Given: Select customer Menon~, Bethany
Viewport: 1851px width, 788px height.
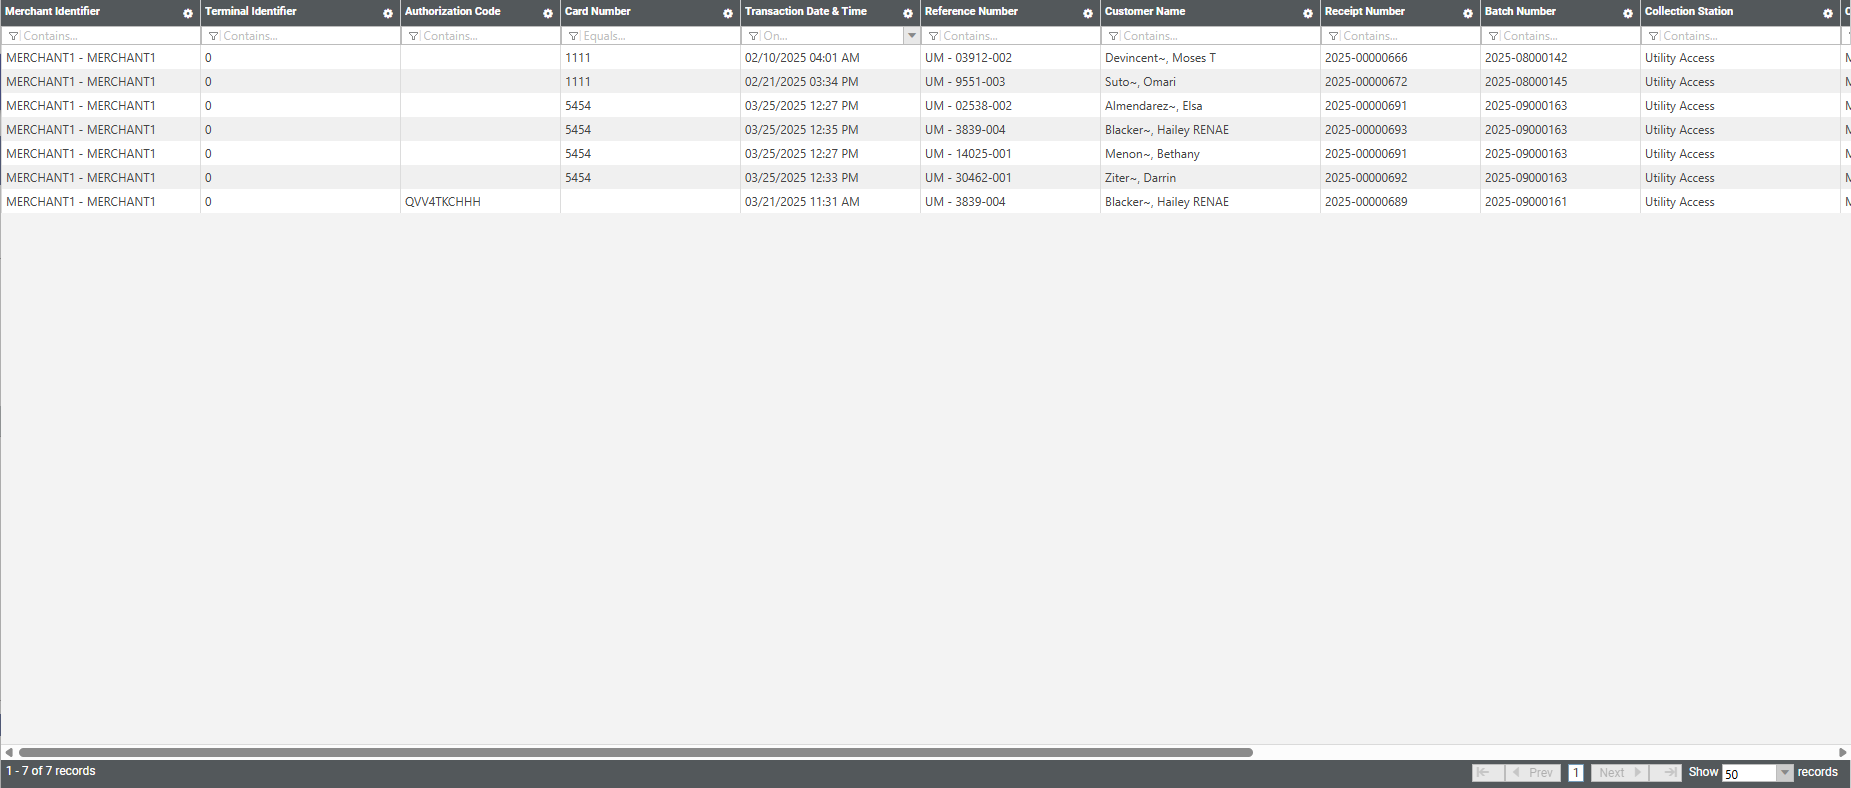Looking at the screenshot, I should click(1152, 154).
